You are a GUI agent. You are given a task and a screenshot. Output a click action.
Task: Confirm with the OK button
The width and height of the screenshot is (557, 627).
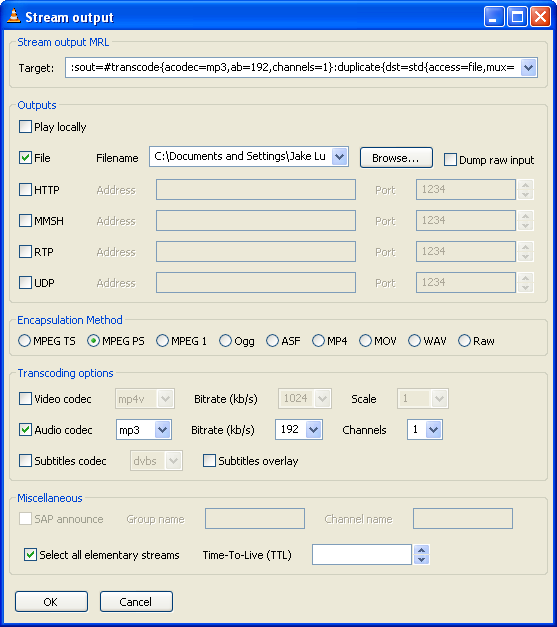tap(51, 601)
